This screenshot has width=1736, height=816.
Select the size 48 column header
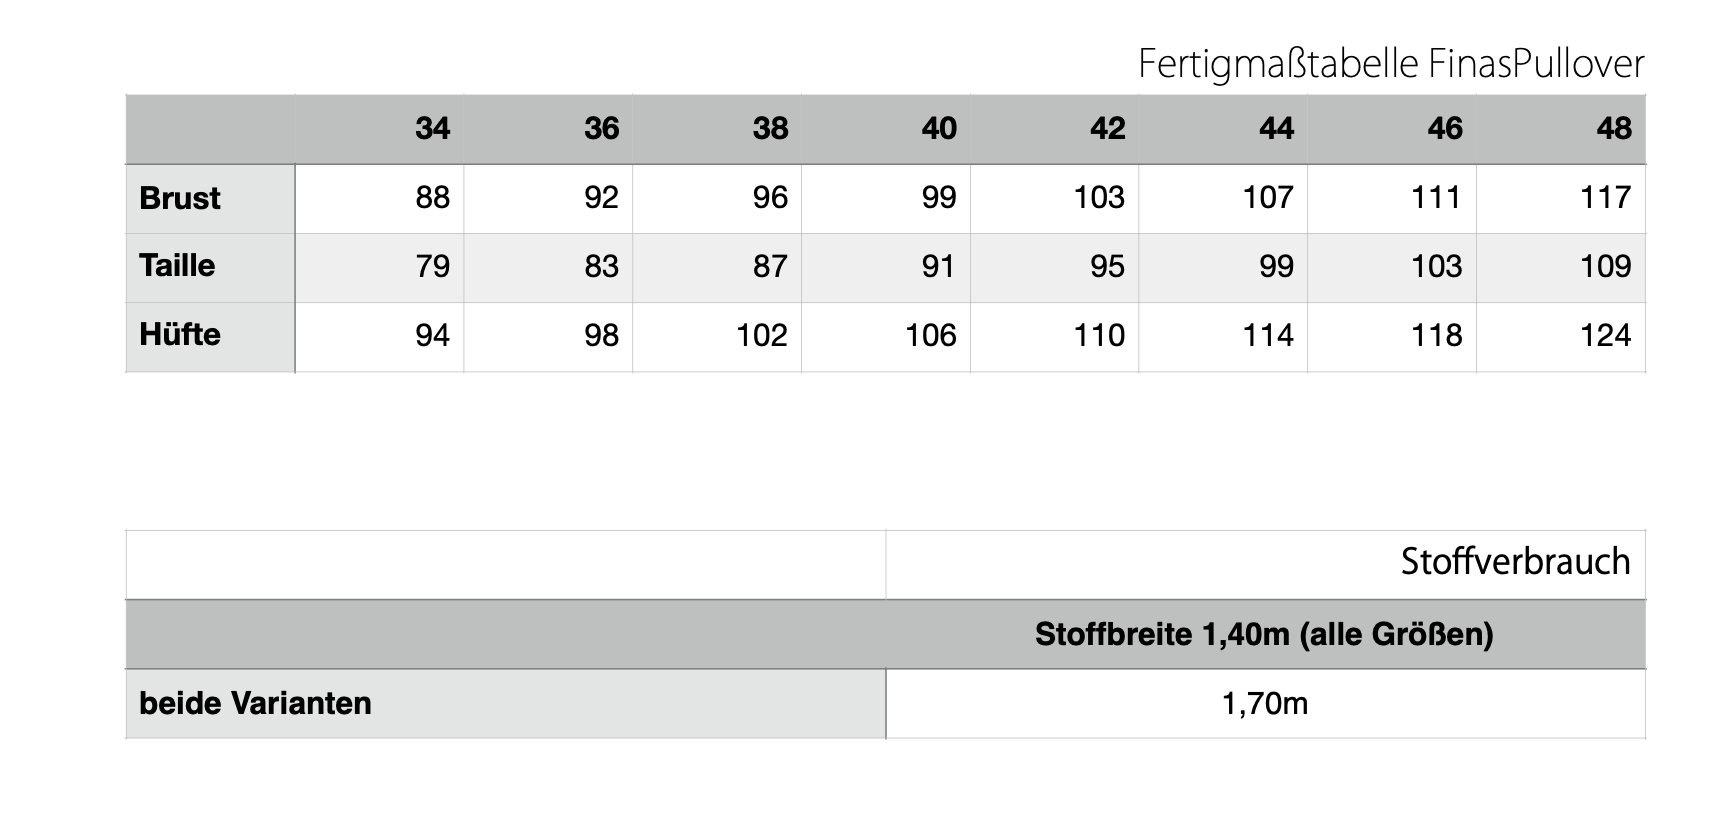[x=1614, y=129]
